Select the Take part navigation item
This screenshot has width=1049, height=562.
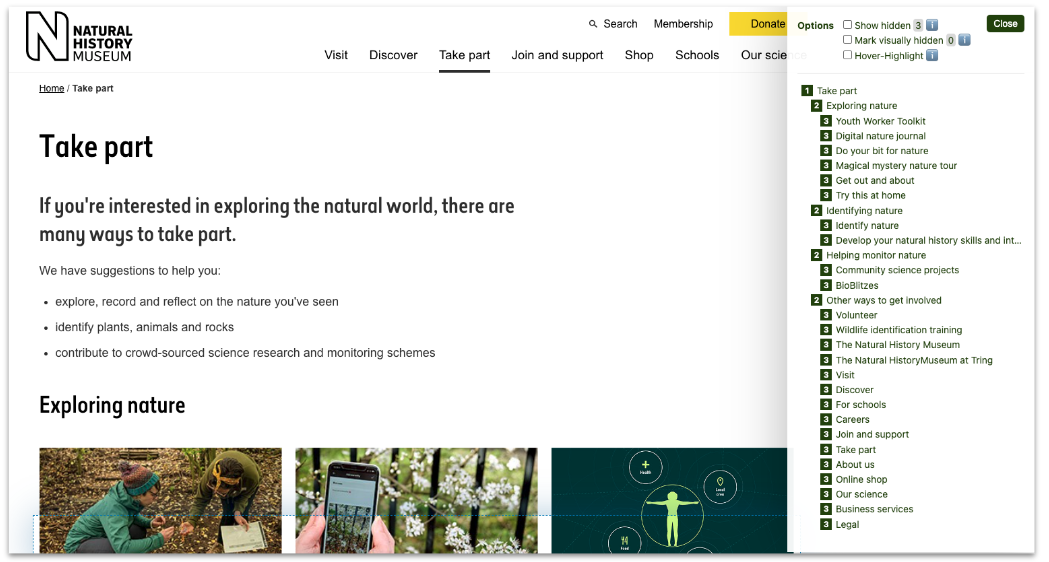(x=464, y=55)
